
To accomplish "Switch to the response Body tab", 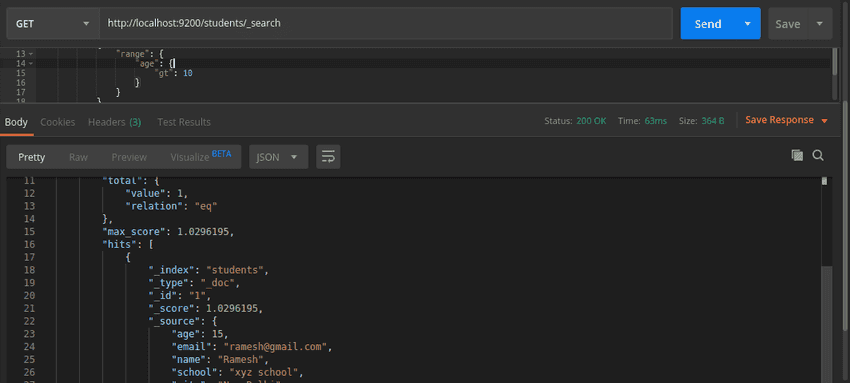I will (x=16, y=122).
